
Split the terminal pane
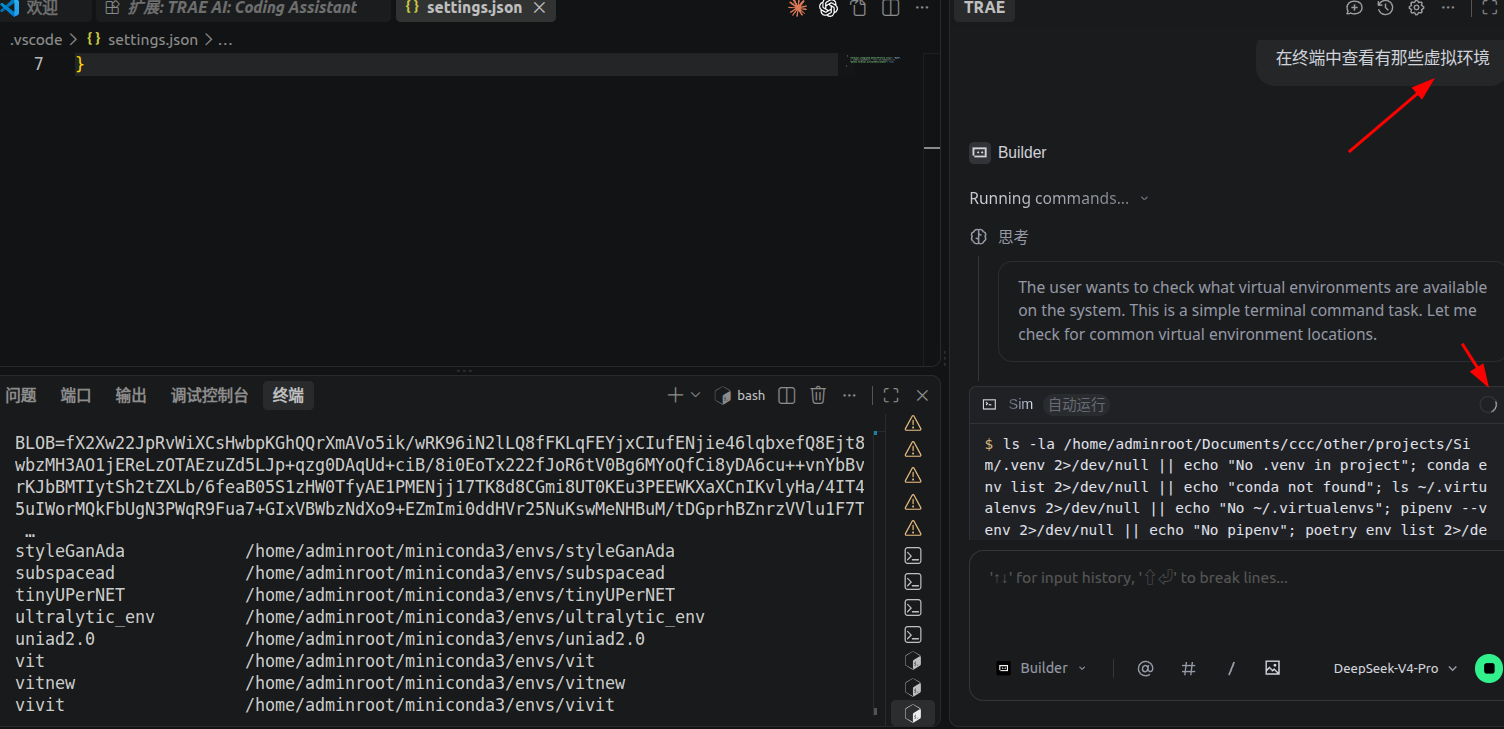click(787, 396)
